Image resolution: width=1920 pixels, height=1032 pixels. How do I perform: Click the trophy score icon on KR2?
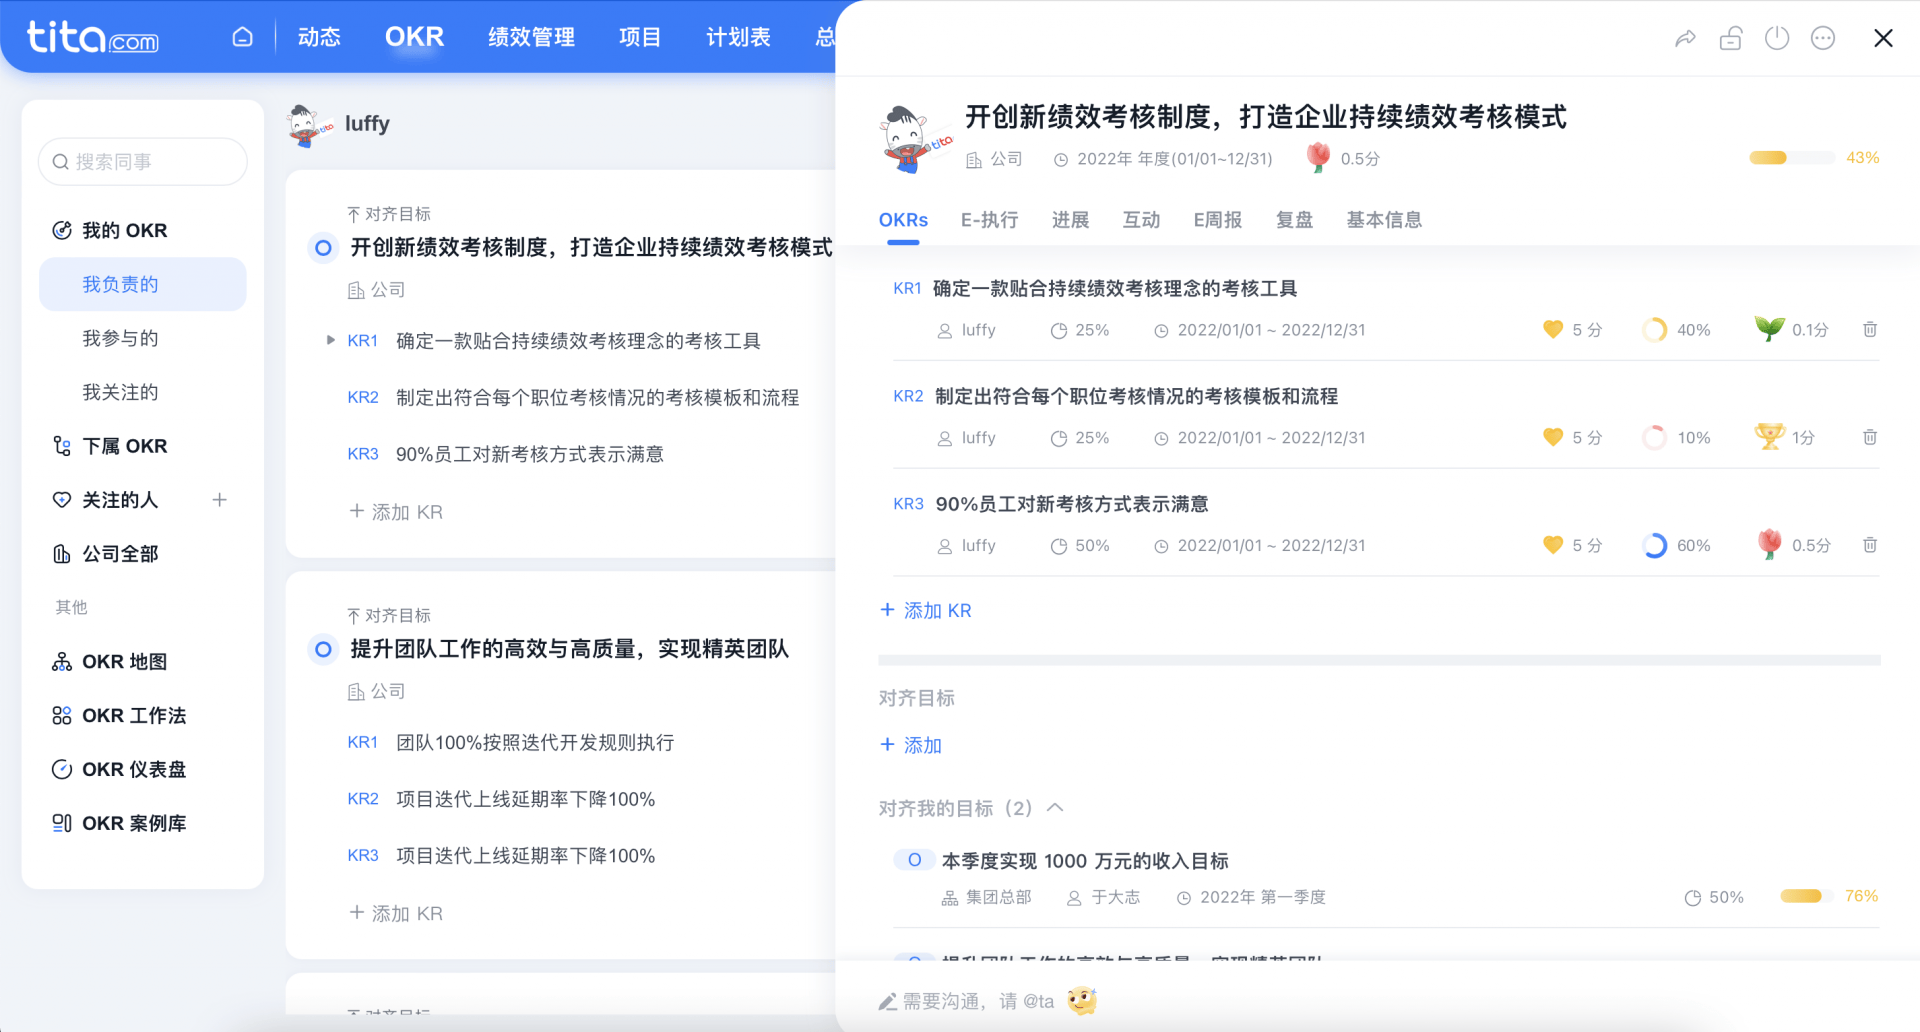click(x=1769, y=436)
